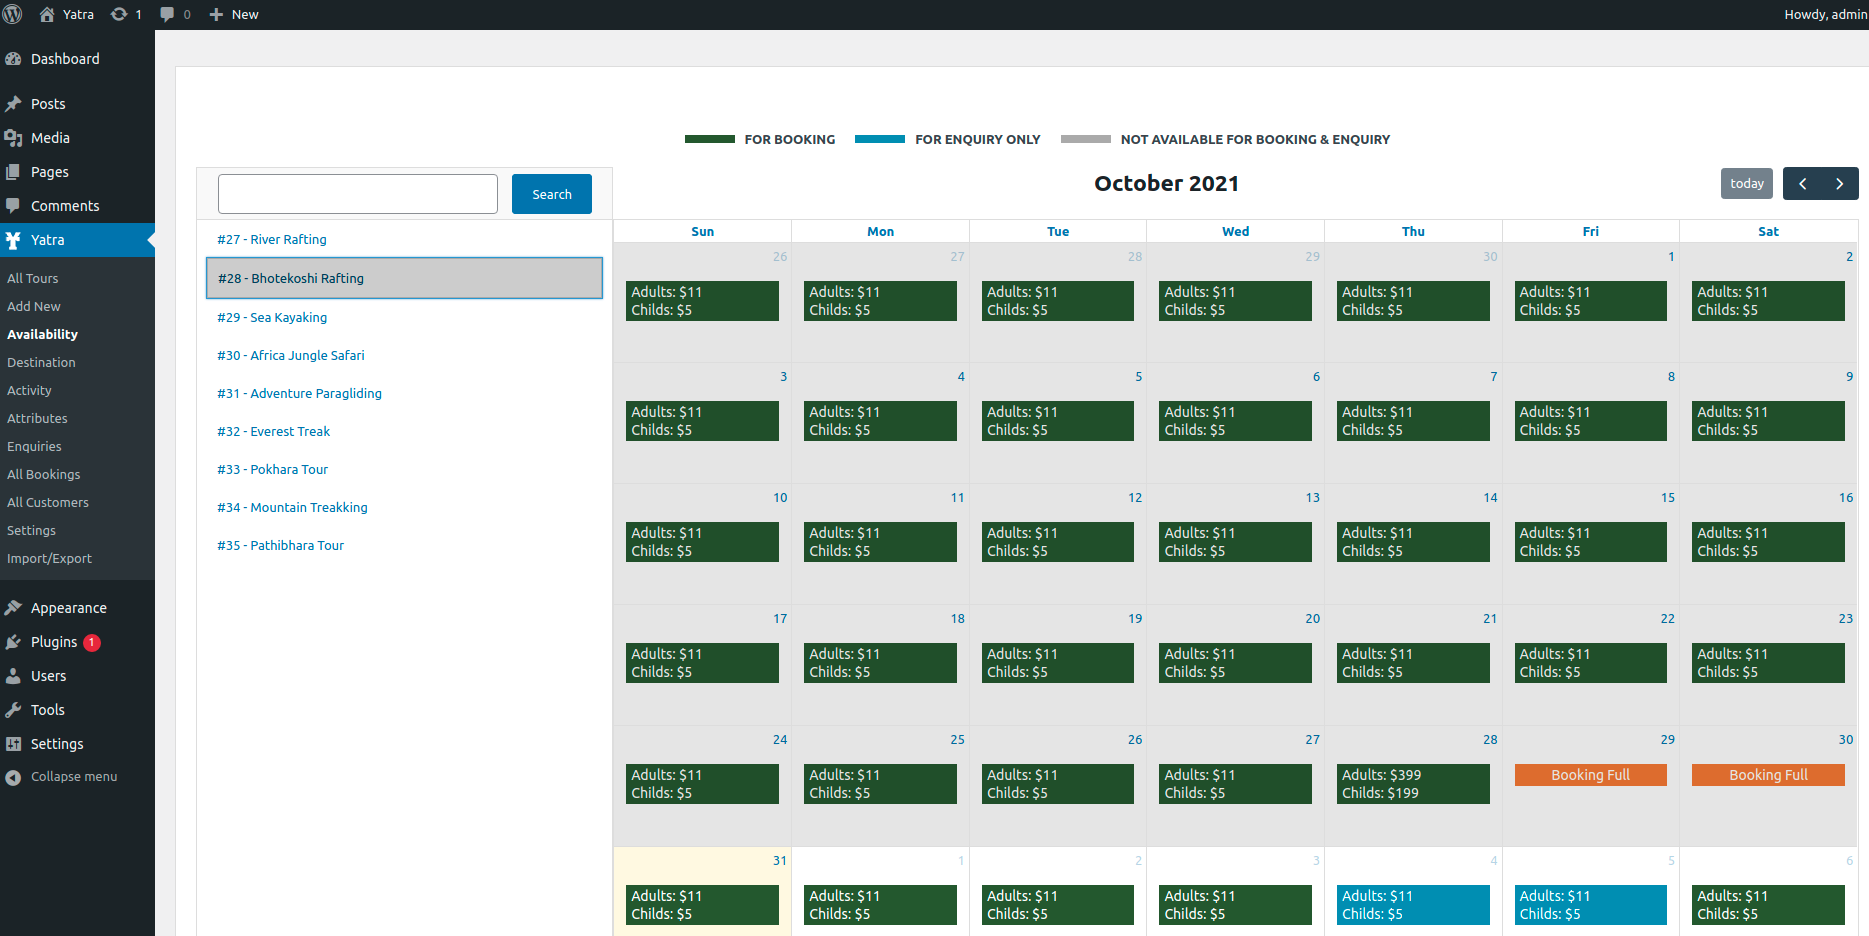Open Yatra Settings submenu item
The width and height of the screenshot is (1869, 936).
point(31,531)
